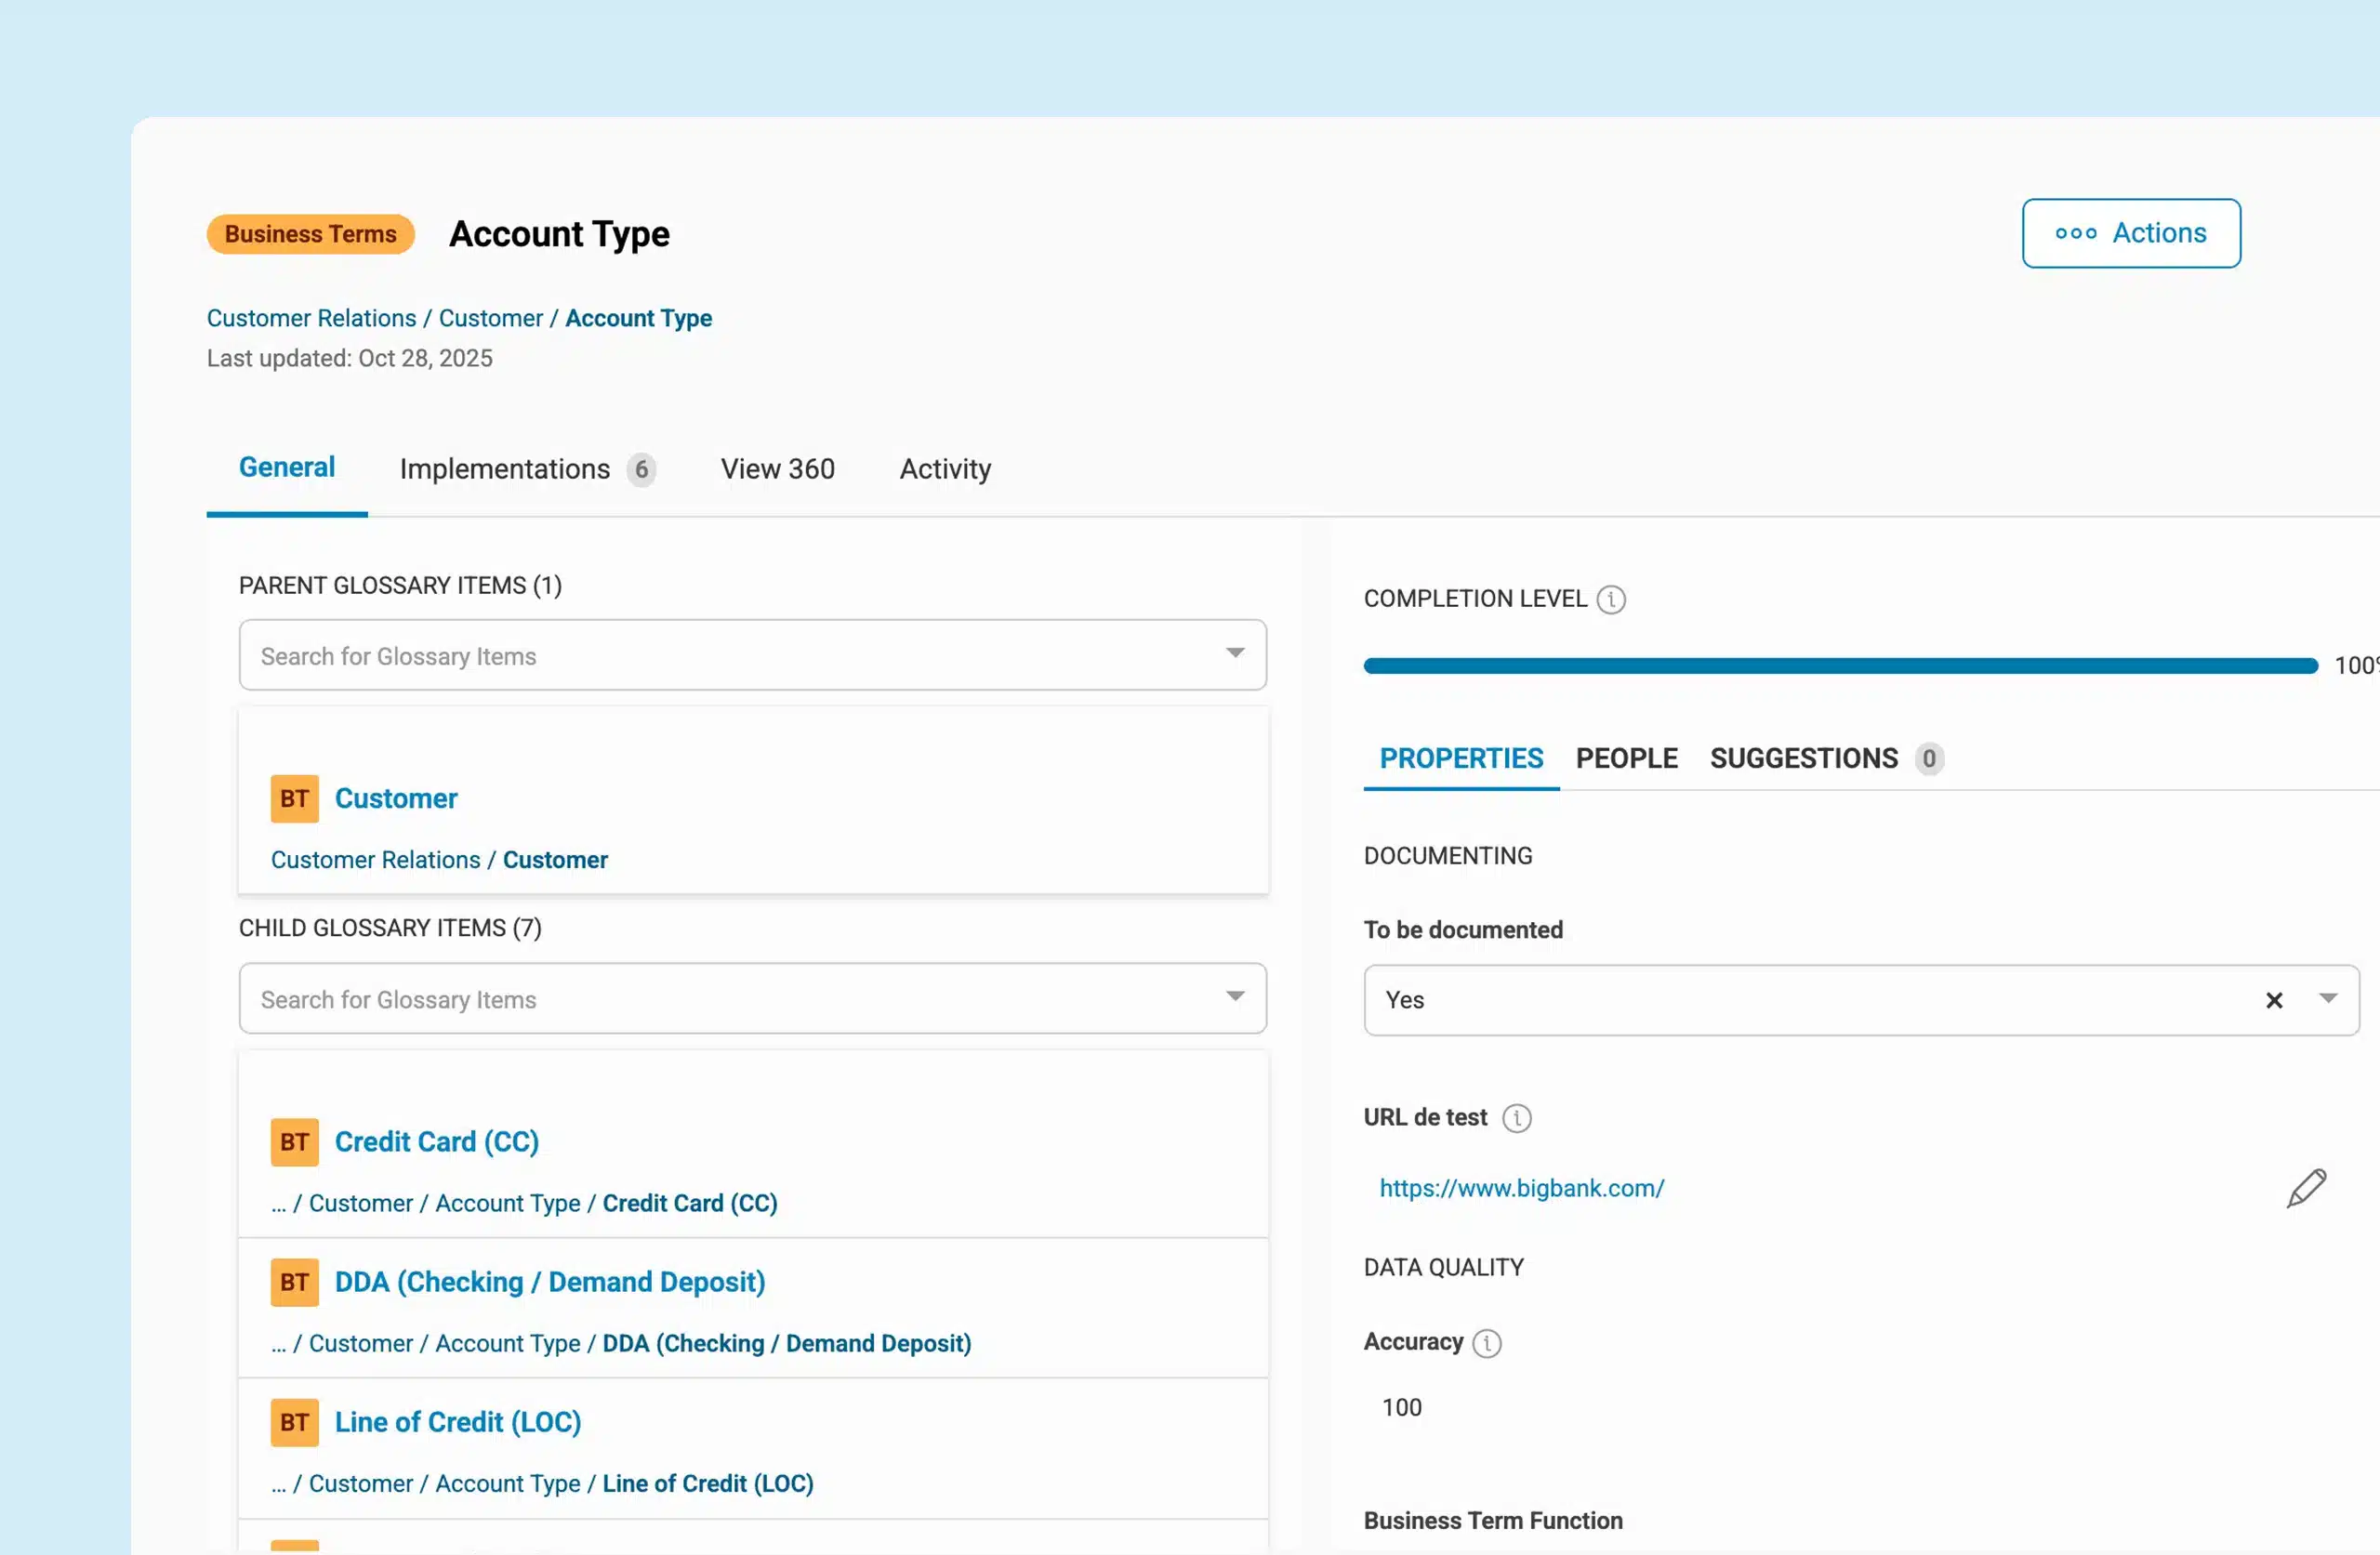
Task: Click the Implementations count badge 6
Action: (641, 469)
